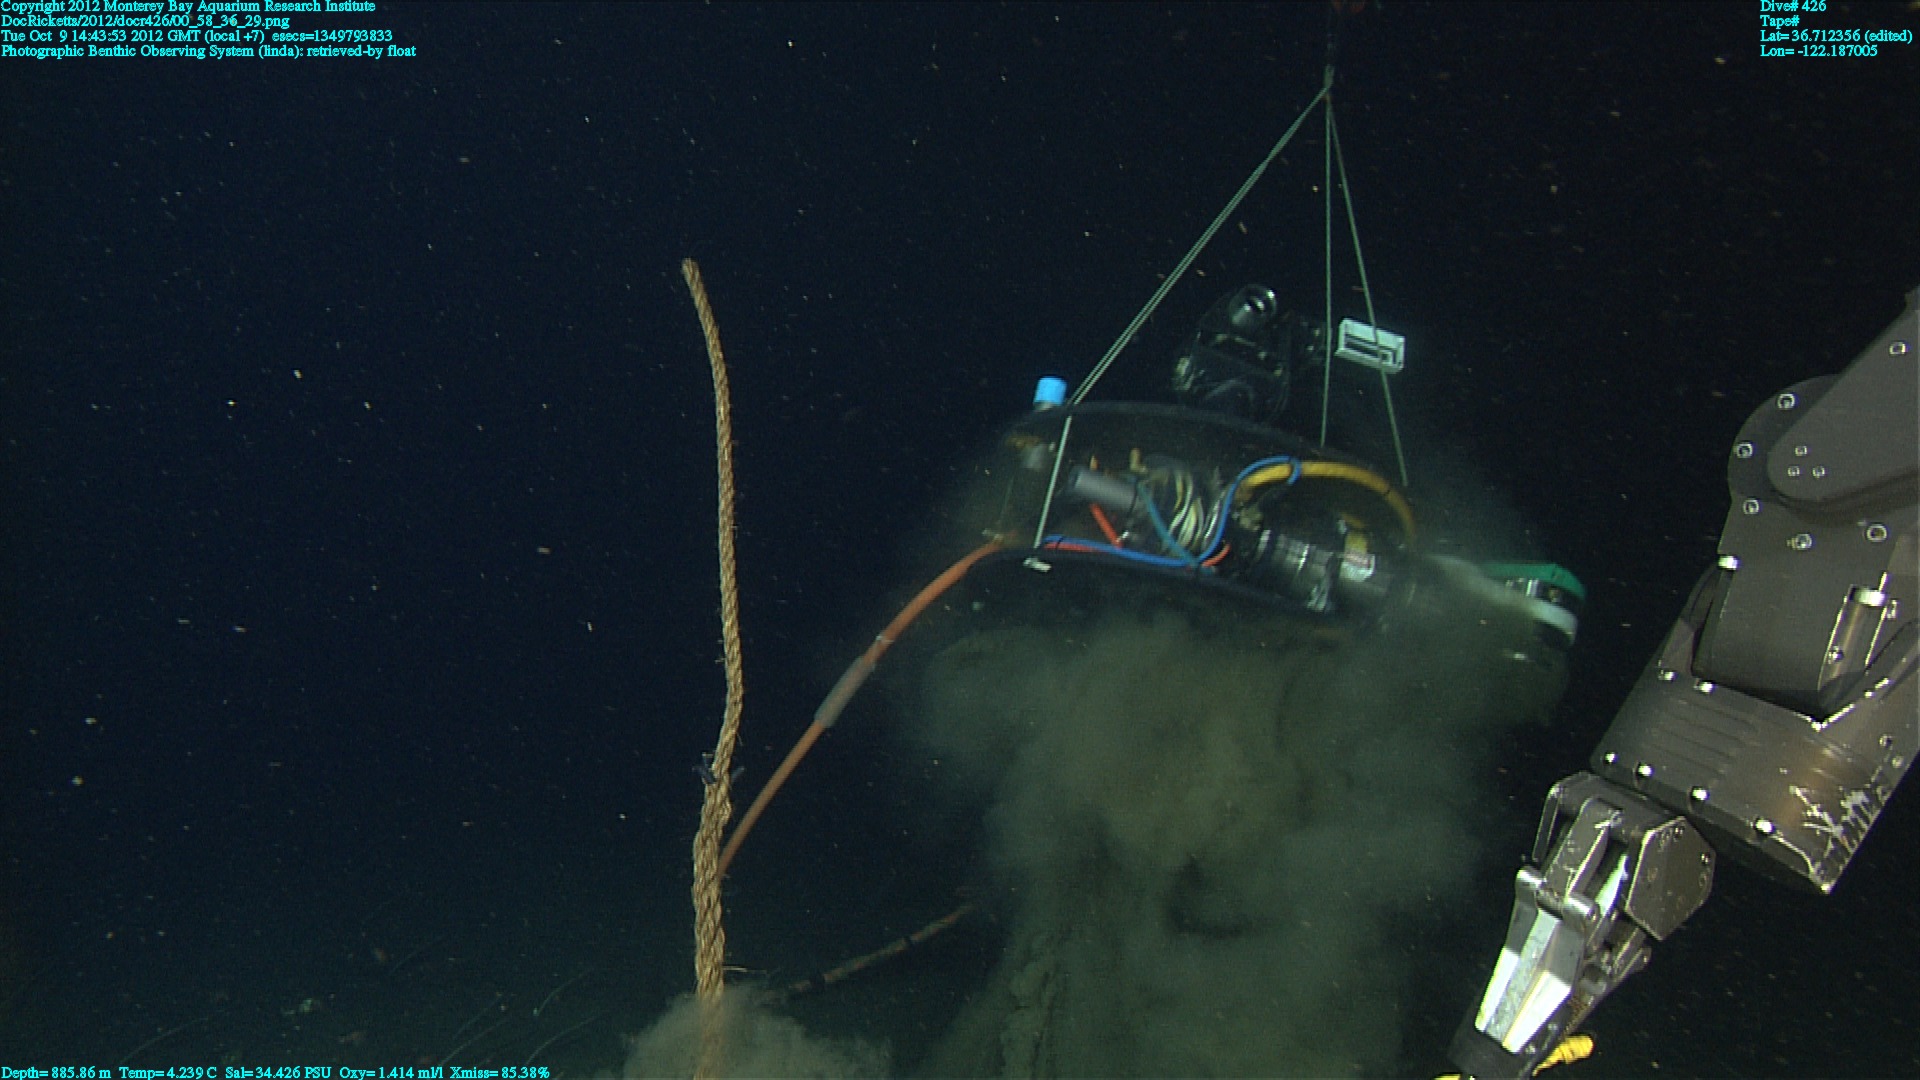Click the MBARI copyright text overlay
This screenshot has height=1080, width=1920.
(x=188, y=6)
